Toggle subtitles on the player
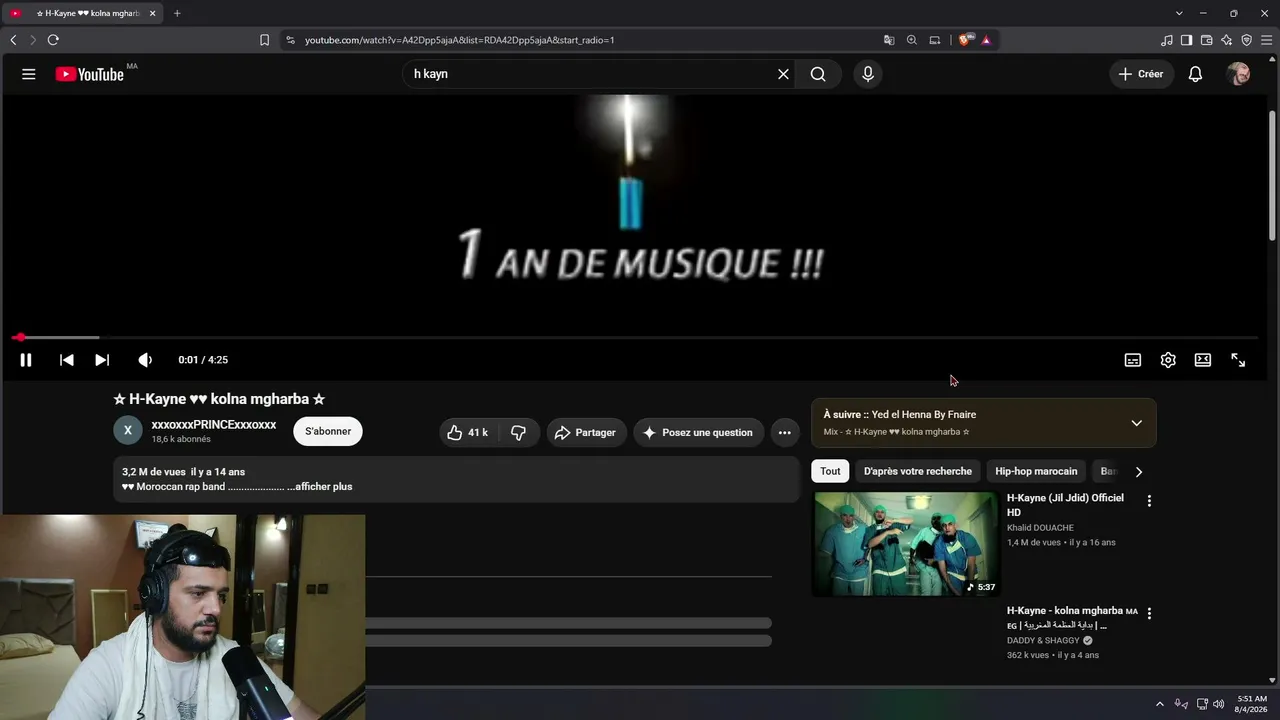This screenshot has width=1280, height=720. click(x=1133, y=360)
